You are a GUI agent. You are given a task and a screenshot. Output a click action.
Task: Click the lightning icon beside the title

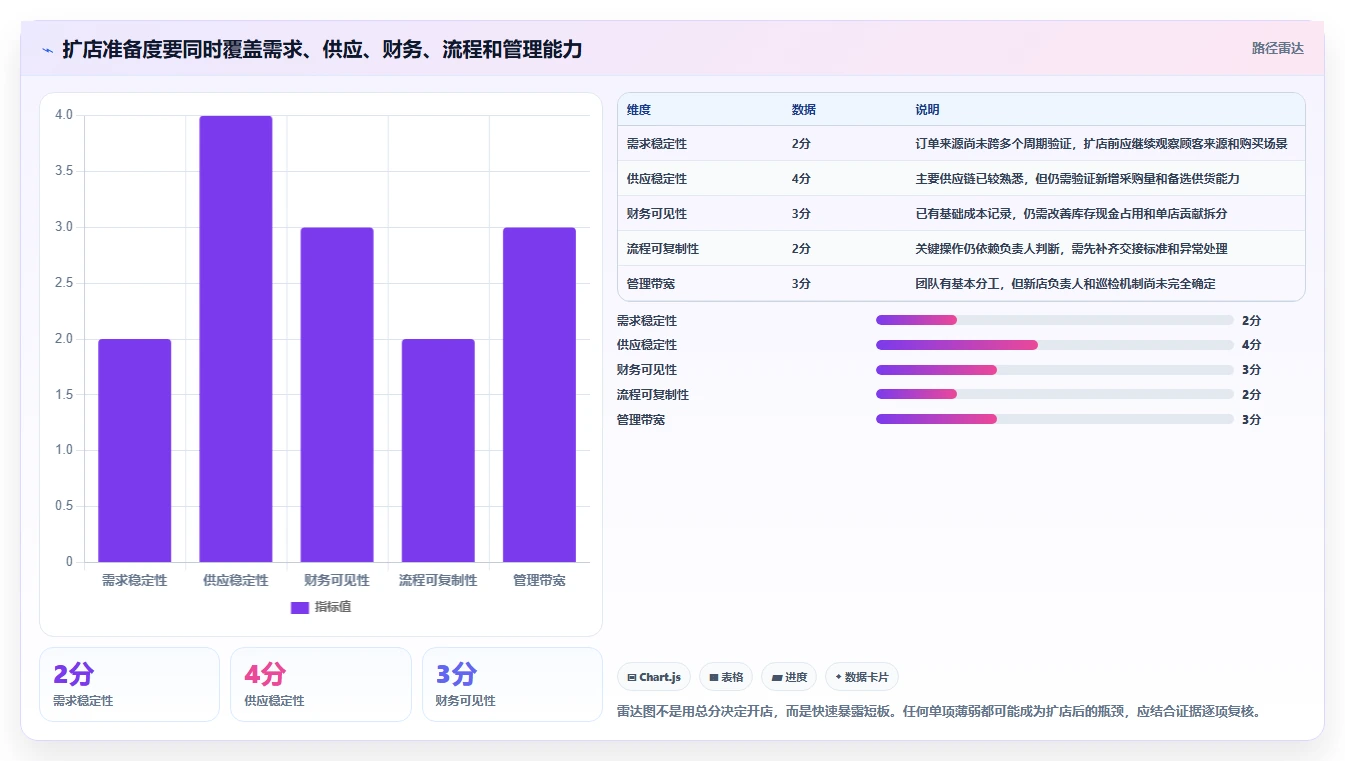pyautogui.click(x=48, y=49)
